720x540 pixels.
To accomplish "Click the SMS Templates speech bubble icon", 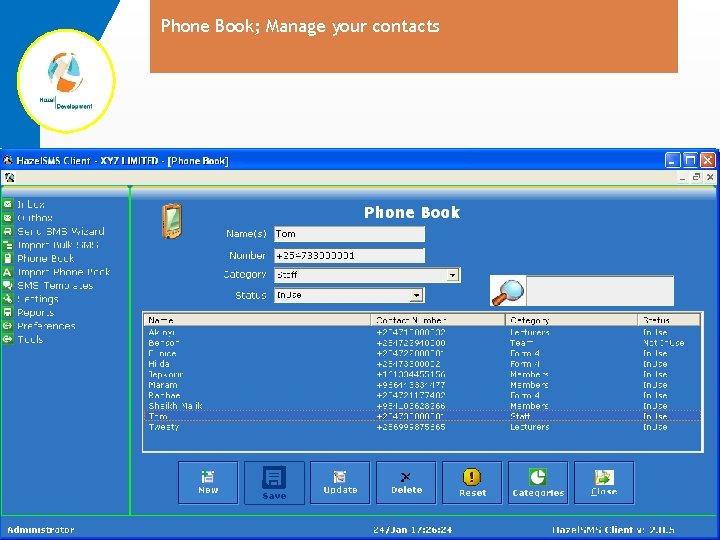I will [8, 285].
